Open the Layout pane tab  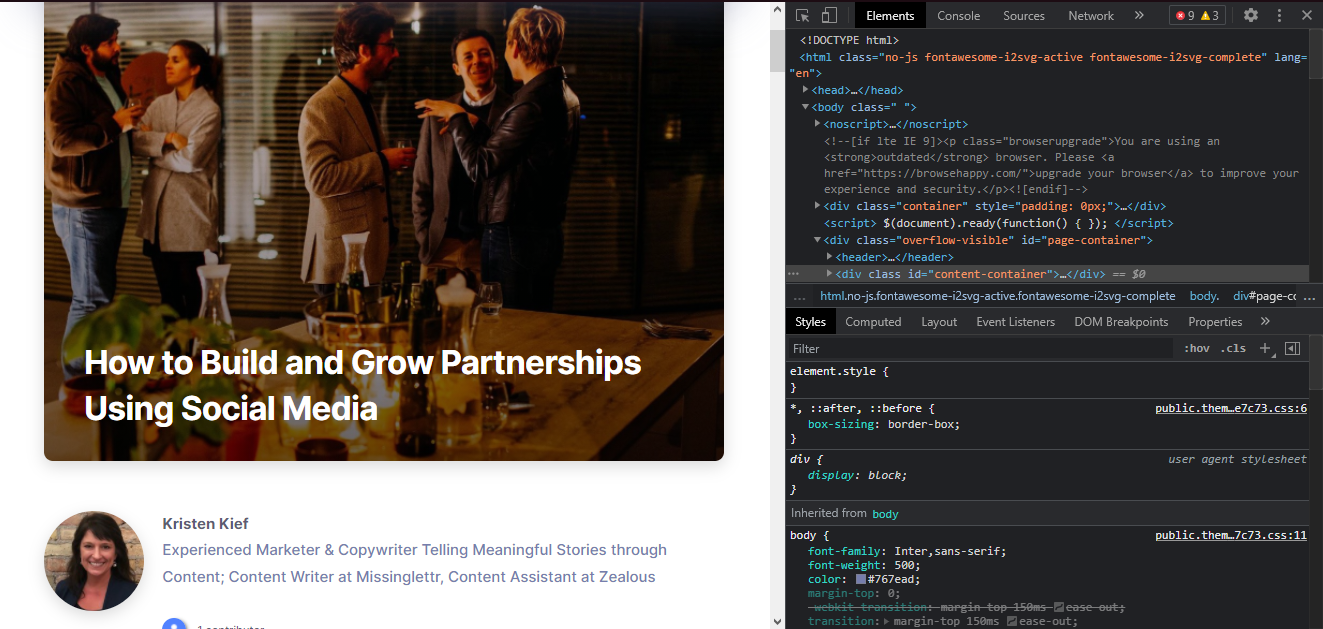[x=939, y=322]
